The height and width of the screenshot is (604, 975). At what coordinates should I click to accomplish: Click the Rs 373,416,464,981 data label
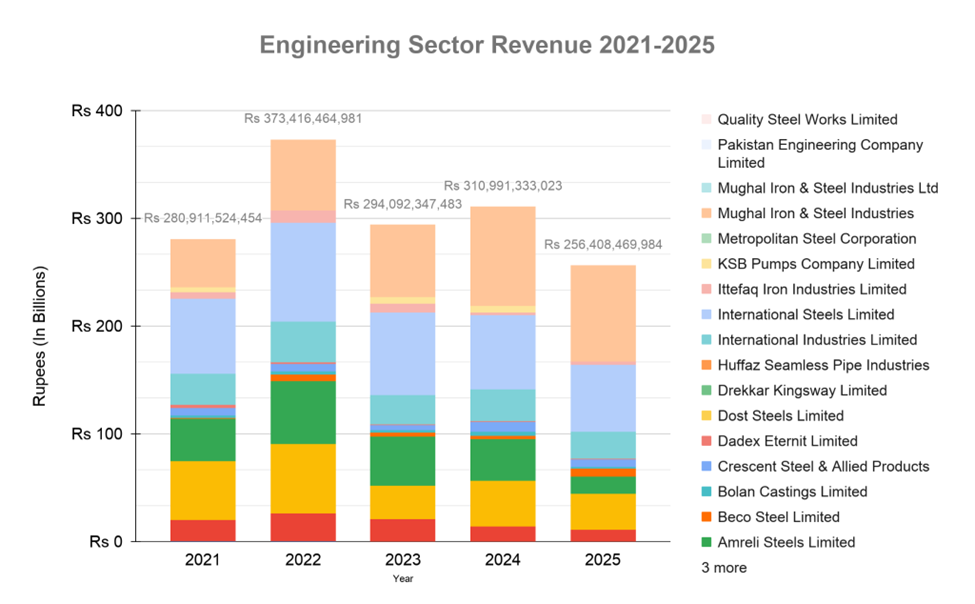pos(303,119)
